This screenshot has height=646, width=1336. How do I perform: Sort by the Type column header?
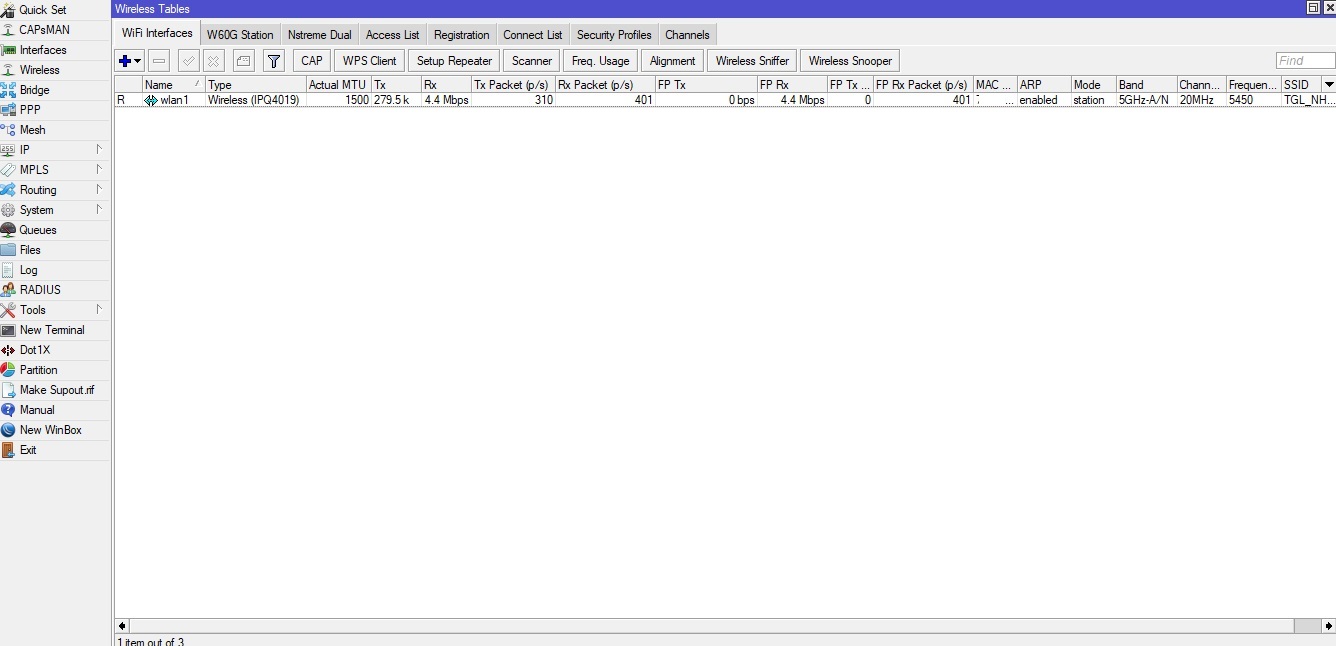(x=255, y=85)
